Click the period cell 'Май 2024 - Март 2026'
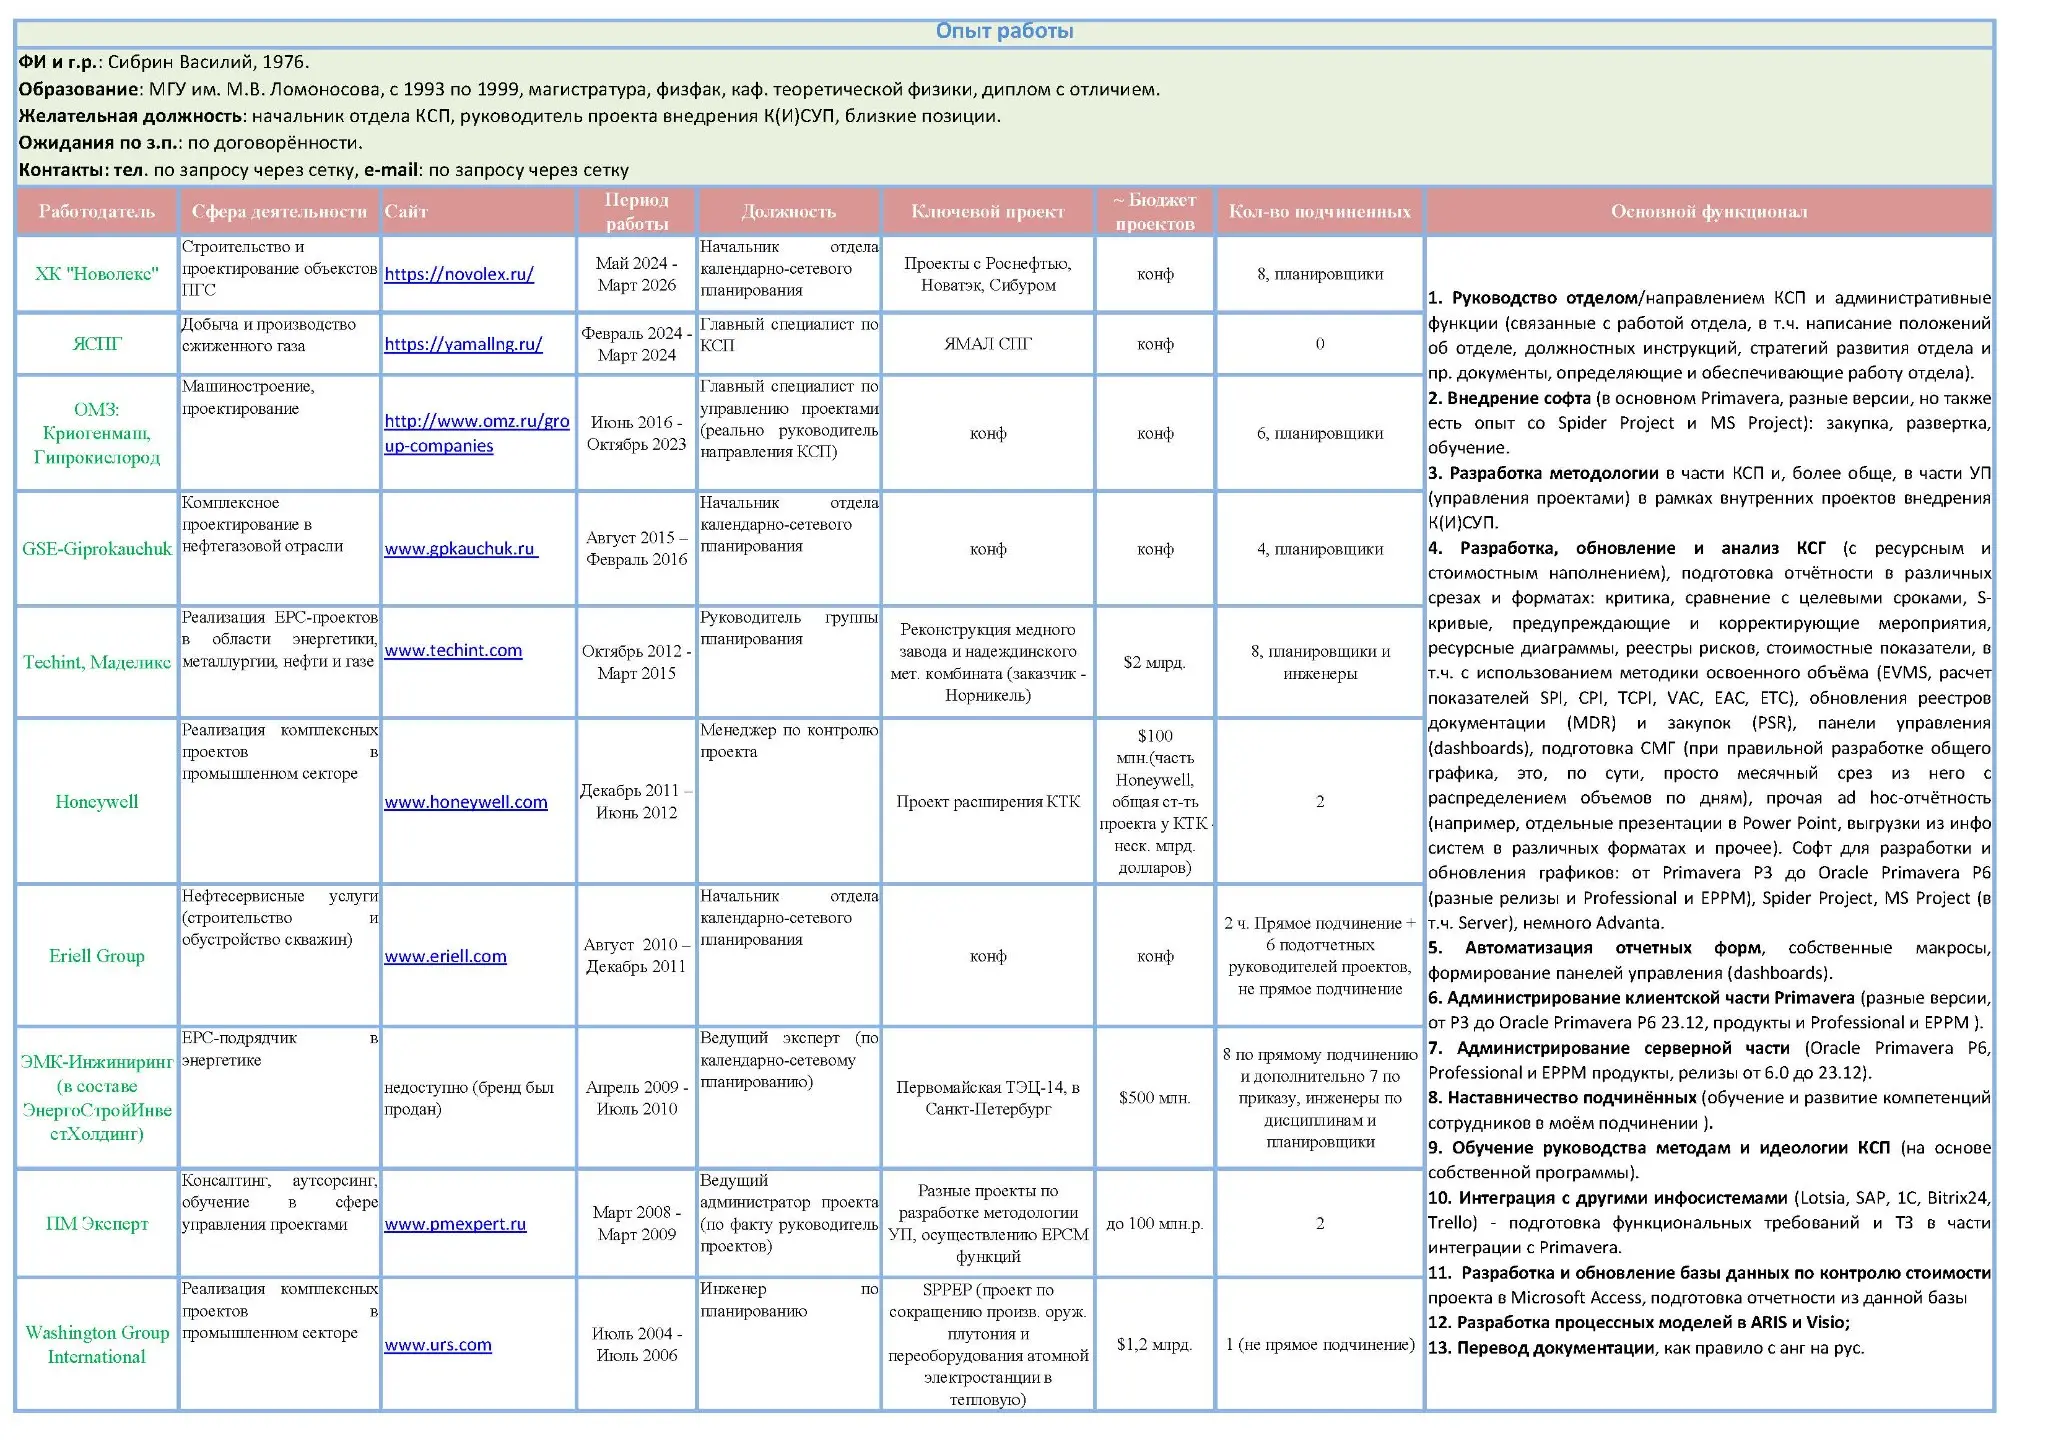This screenshot has height=1449, width=2048. (636, 274)
